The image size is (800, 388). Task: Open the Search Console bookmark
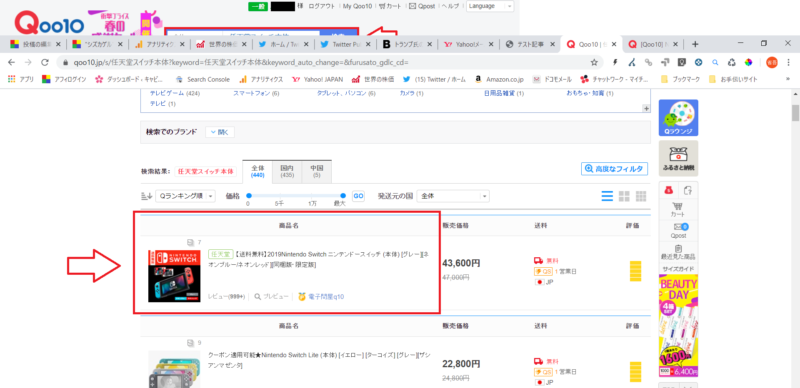coord(203,79)
